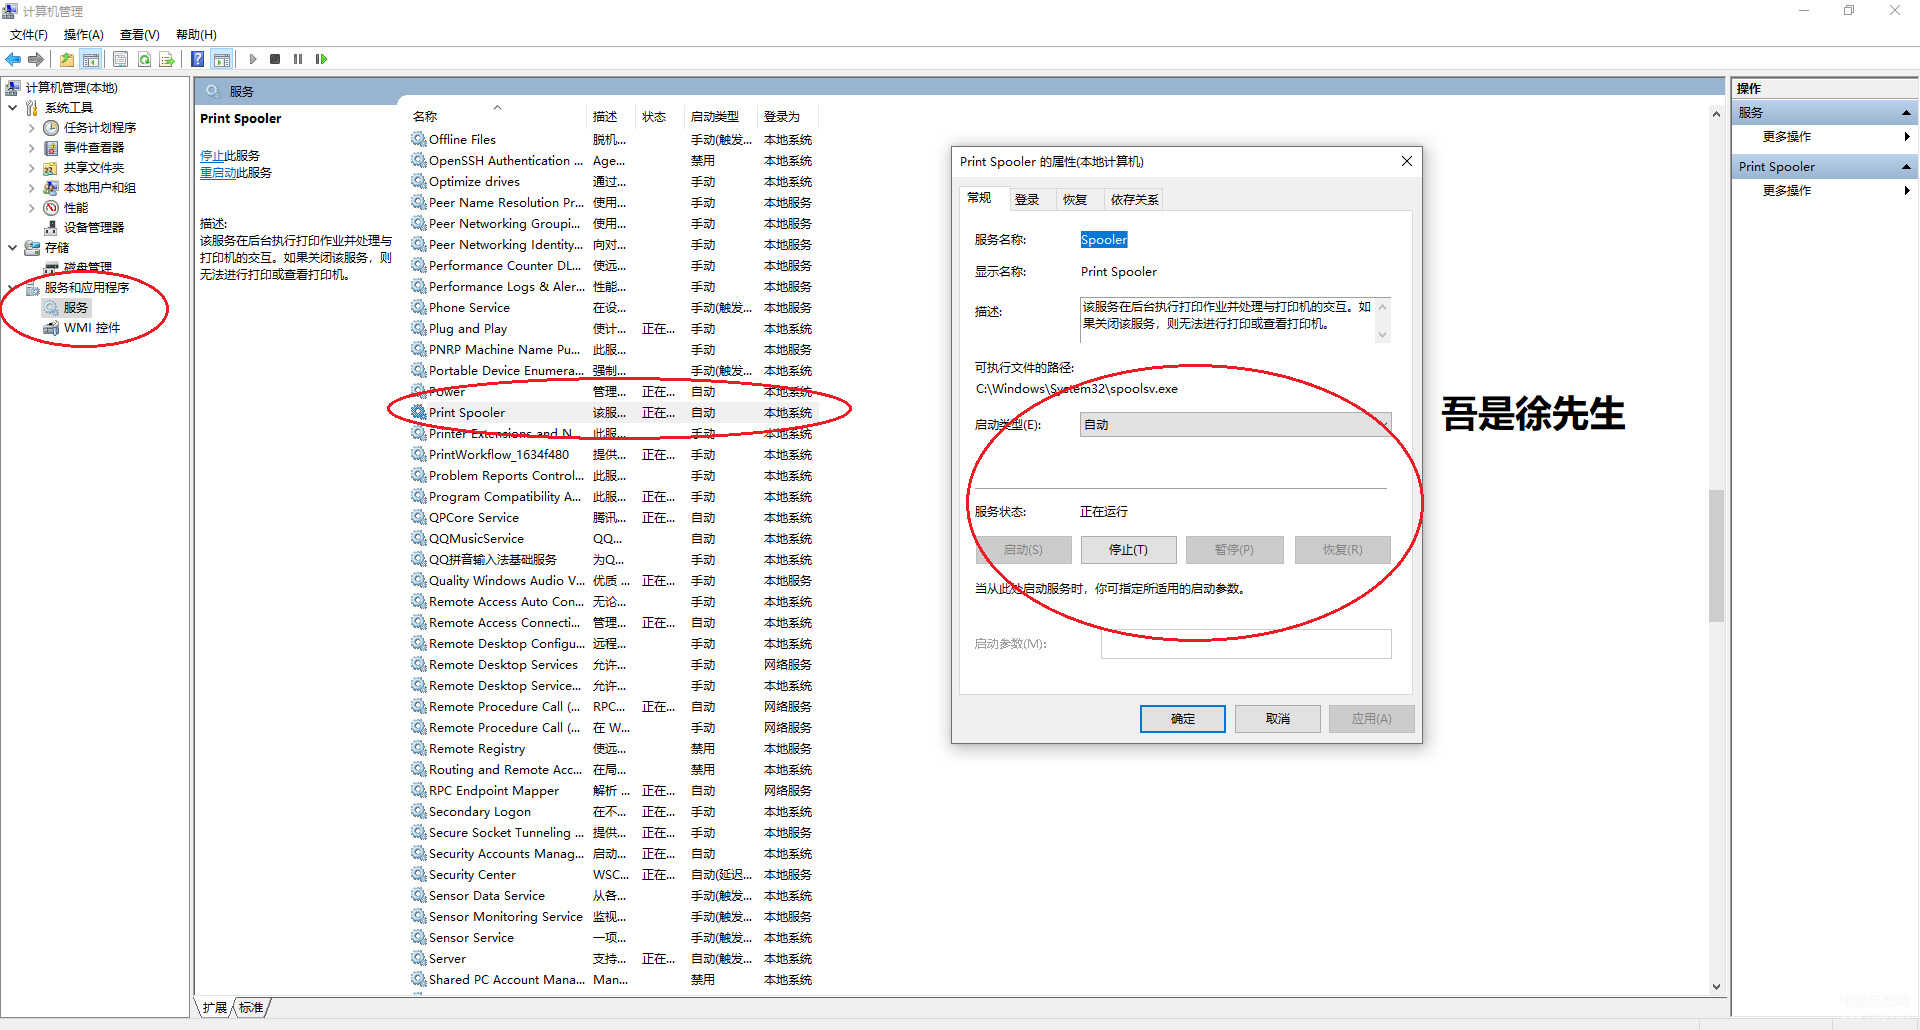Open Help via the question mark icon
The width and height of the screenshot is (1920, 1030).
pos(198,59)
